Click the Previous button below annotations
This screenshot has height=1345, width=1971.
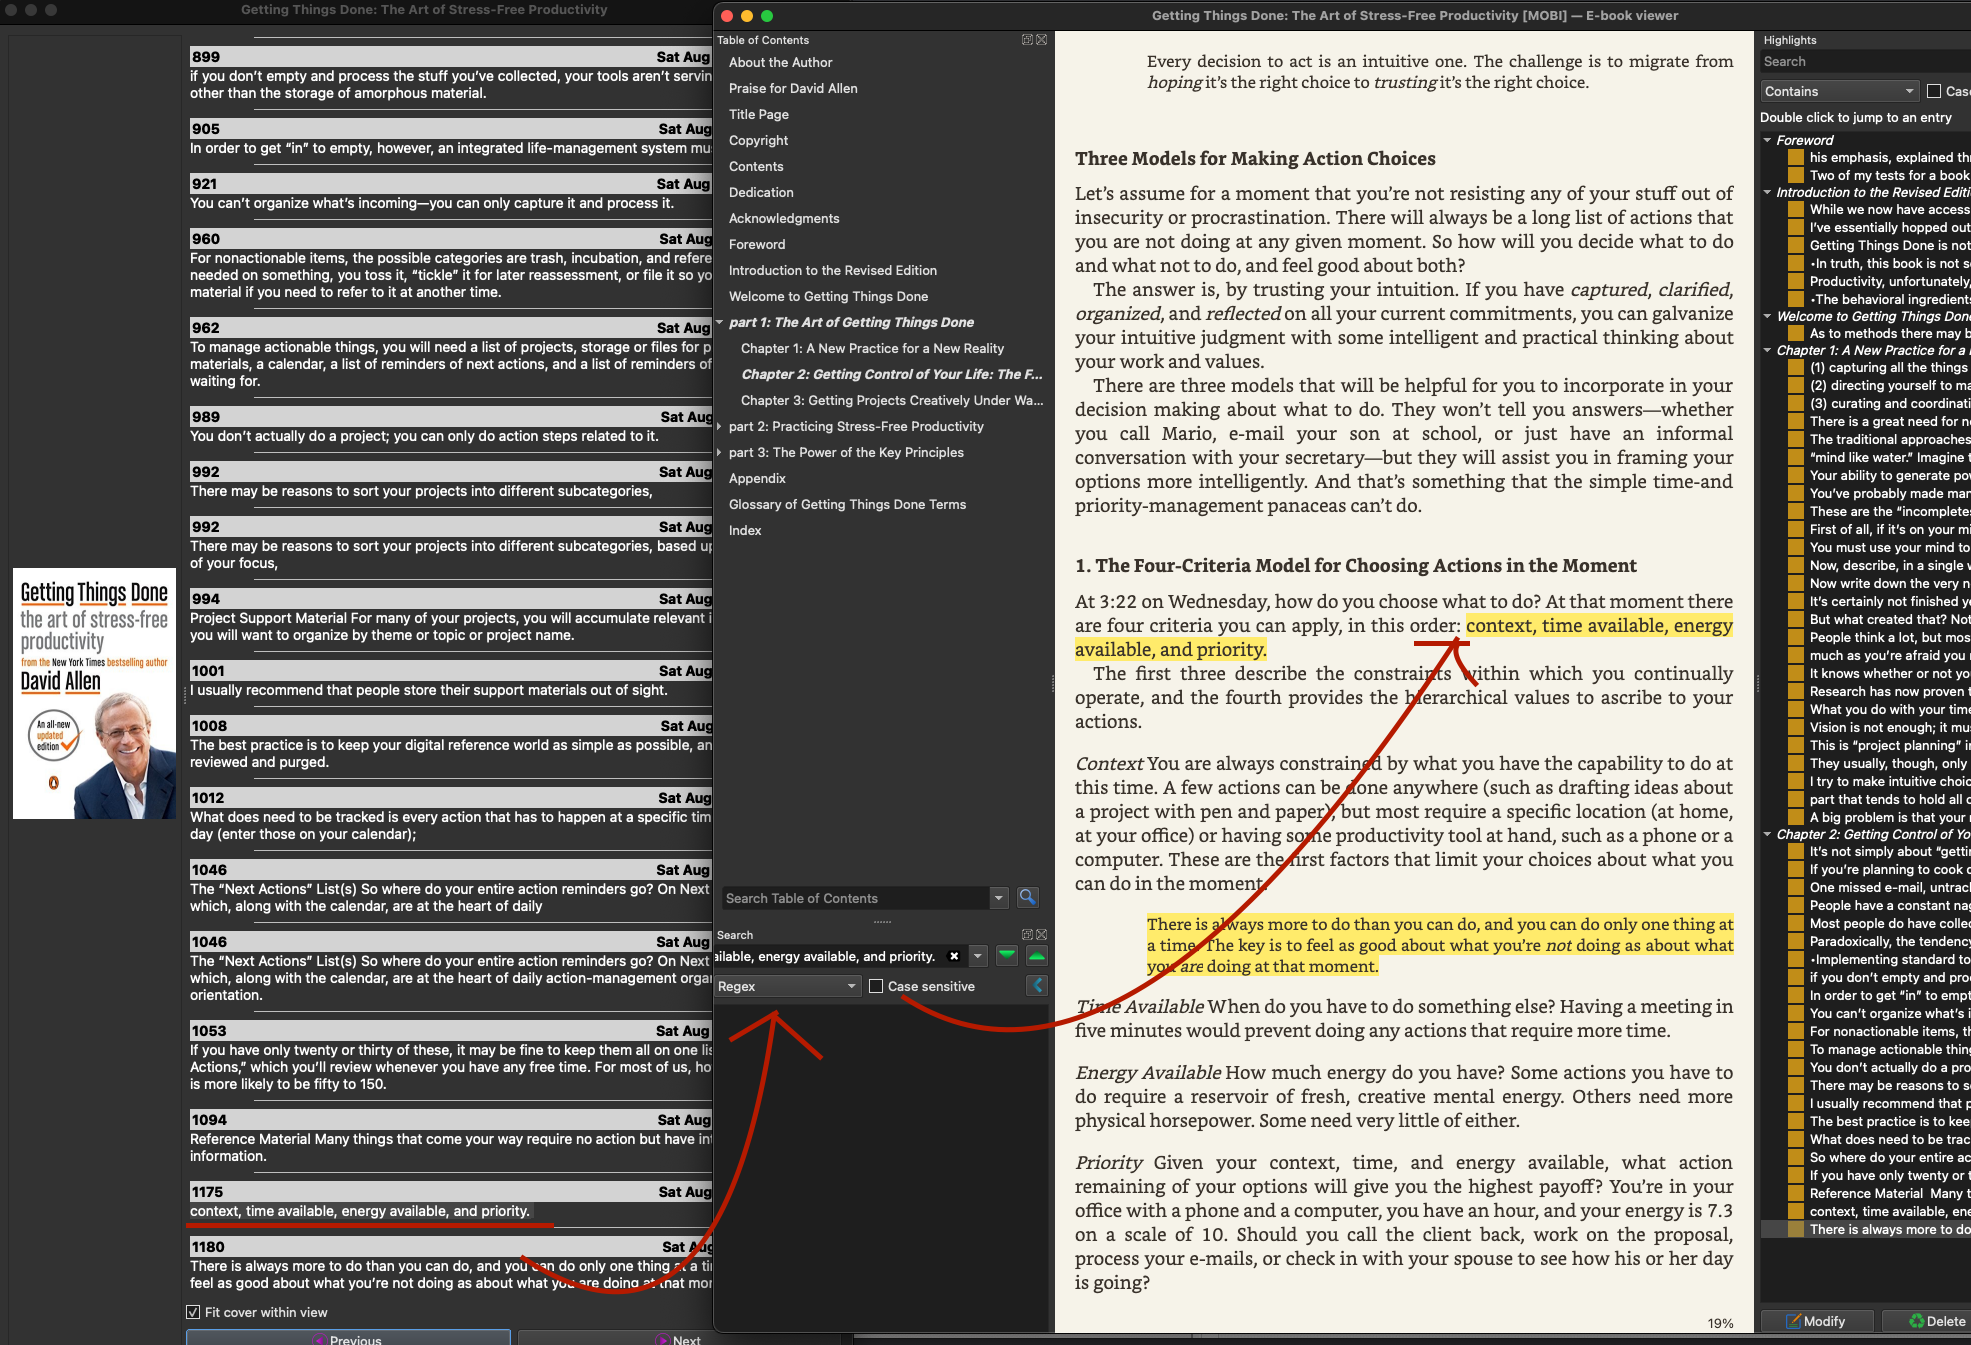[x=348, y=1338]
